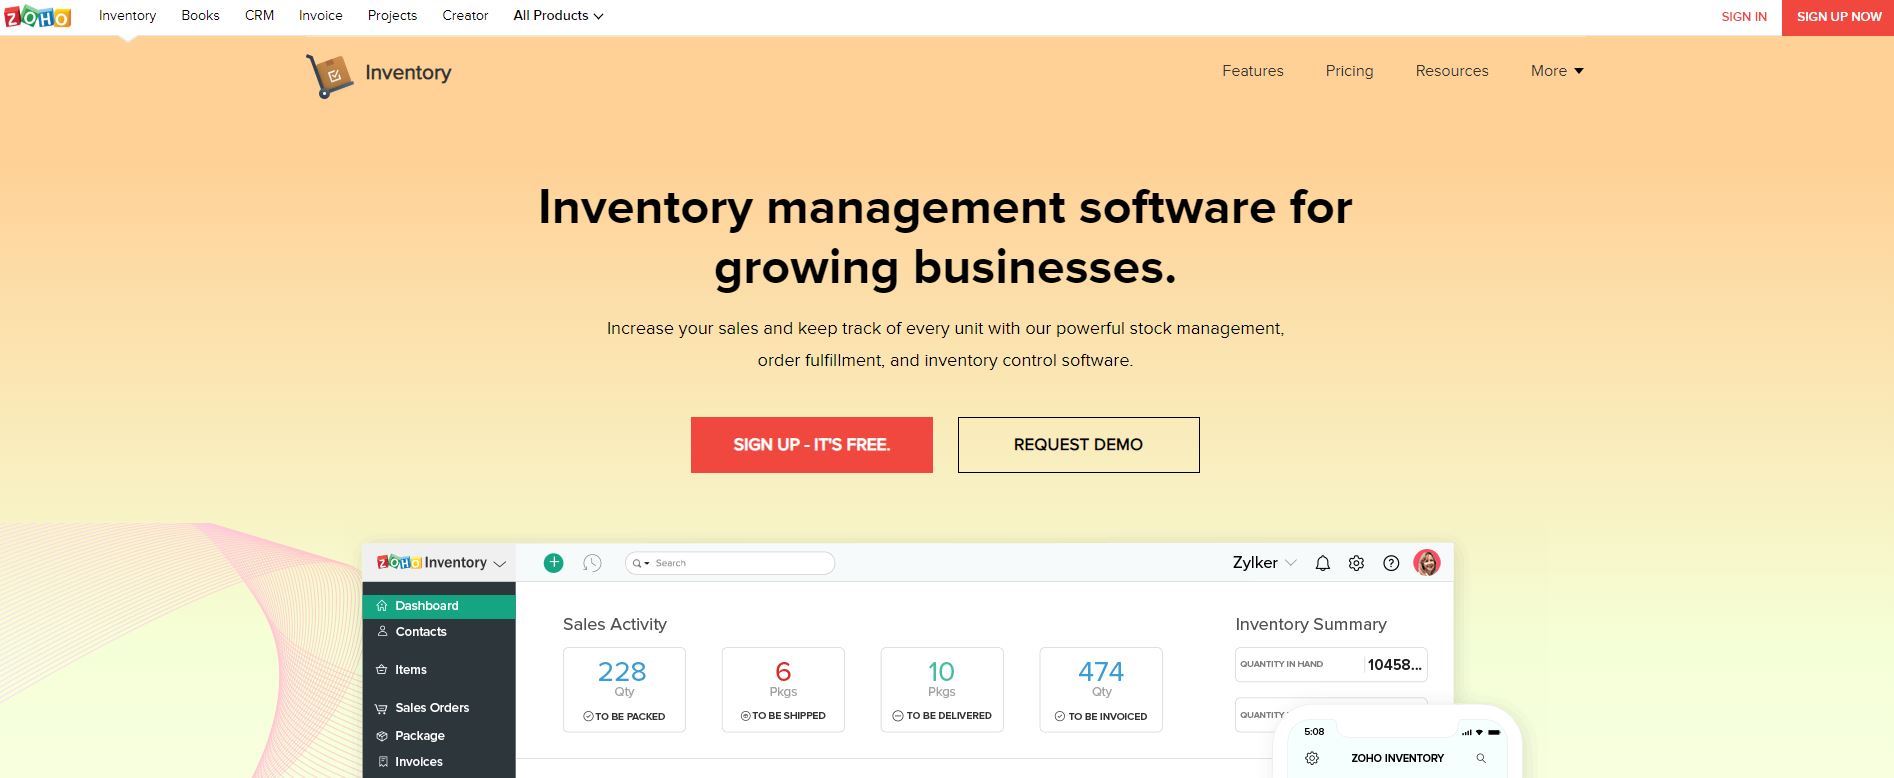Open the Resources page
Image resolution: width=1894 pixels, height=778 pixels.
tap(1451, 71)
